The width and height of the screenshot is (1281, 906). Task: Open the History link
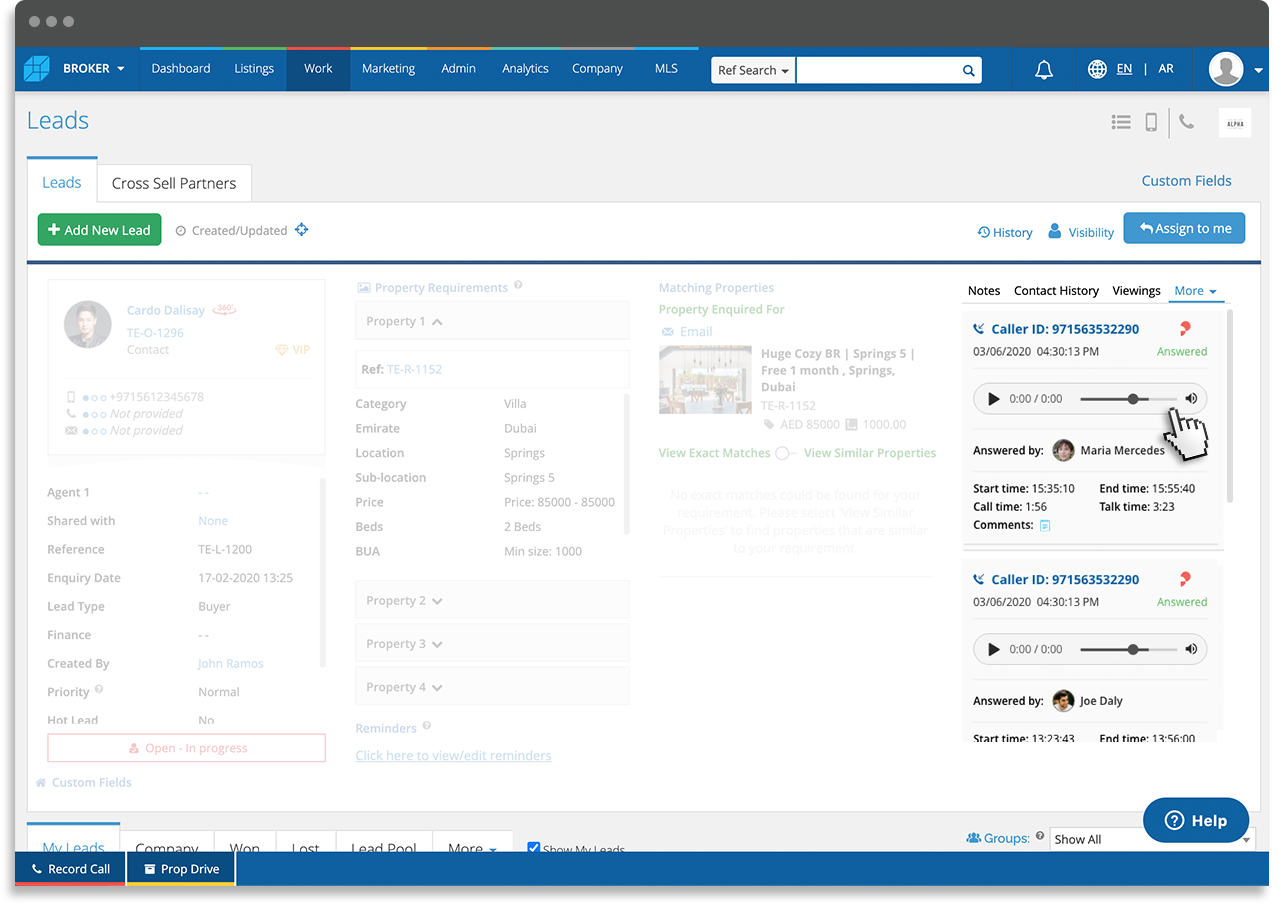(x=1005, y=232)
